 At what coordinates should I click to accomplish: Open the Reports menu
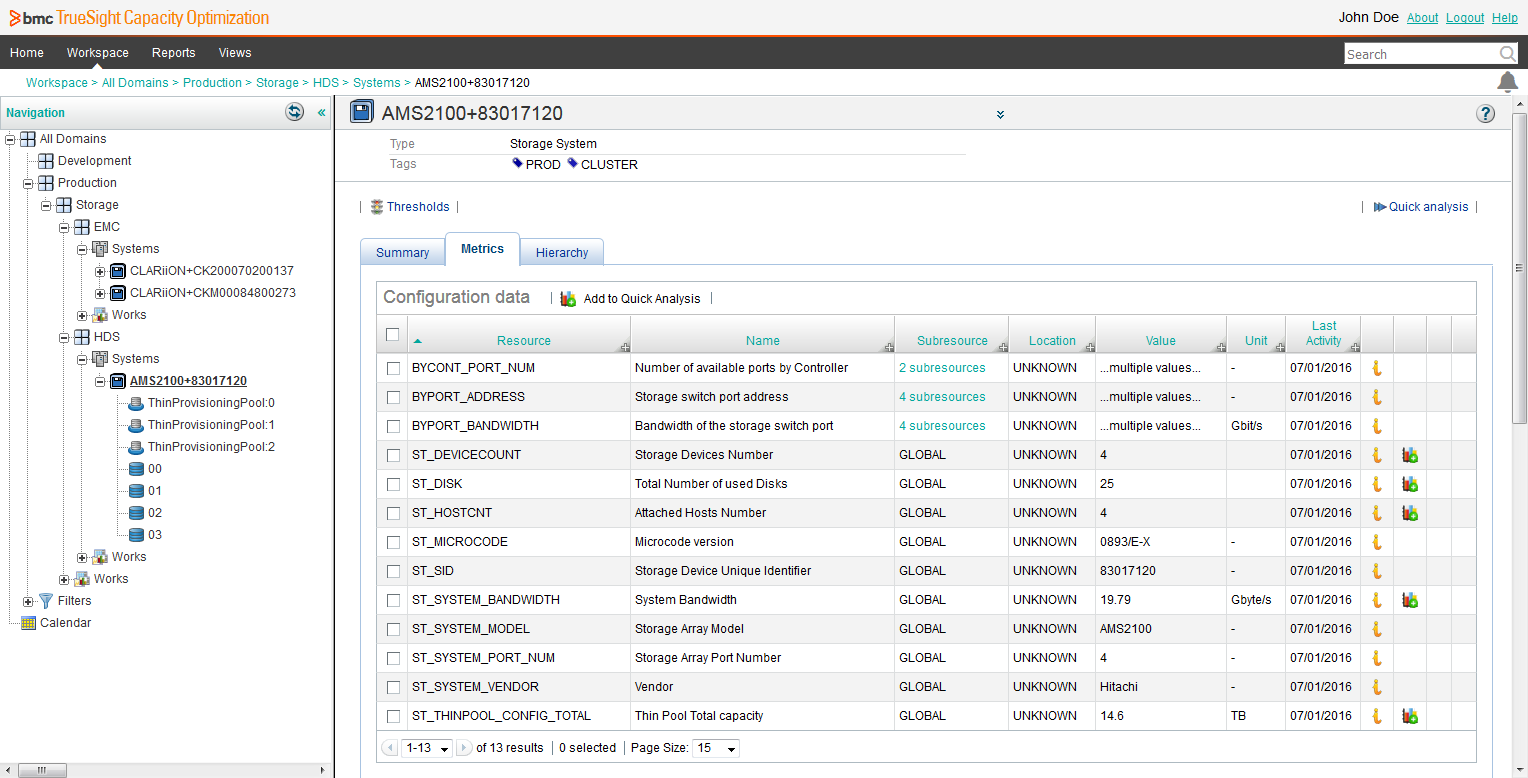pos(174,53)
